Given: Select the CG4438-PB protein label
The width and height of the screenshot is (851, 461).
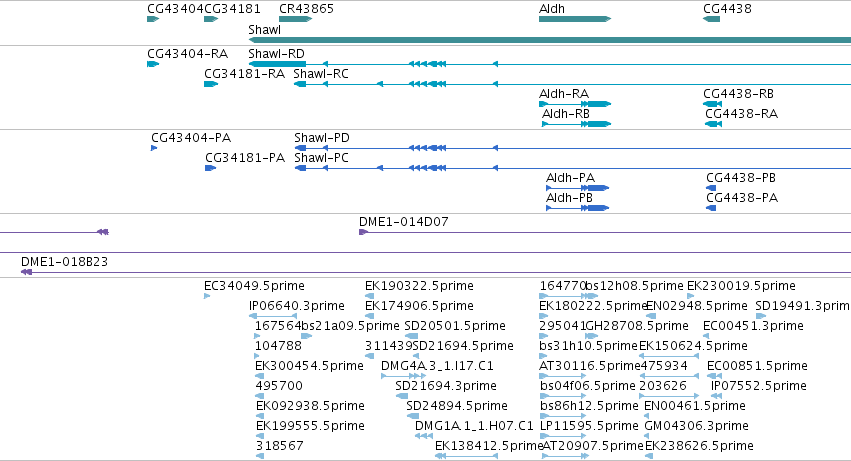Looking at the screenshot, I should [741, 178].
